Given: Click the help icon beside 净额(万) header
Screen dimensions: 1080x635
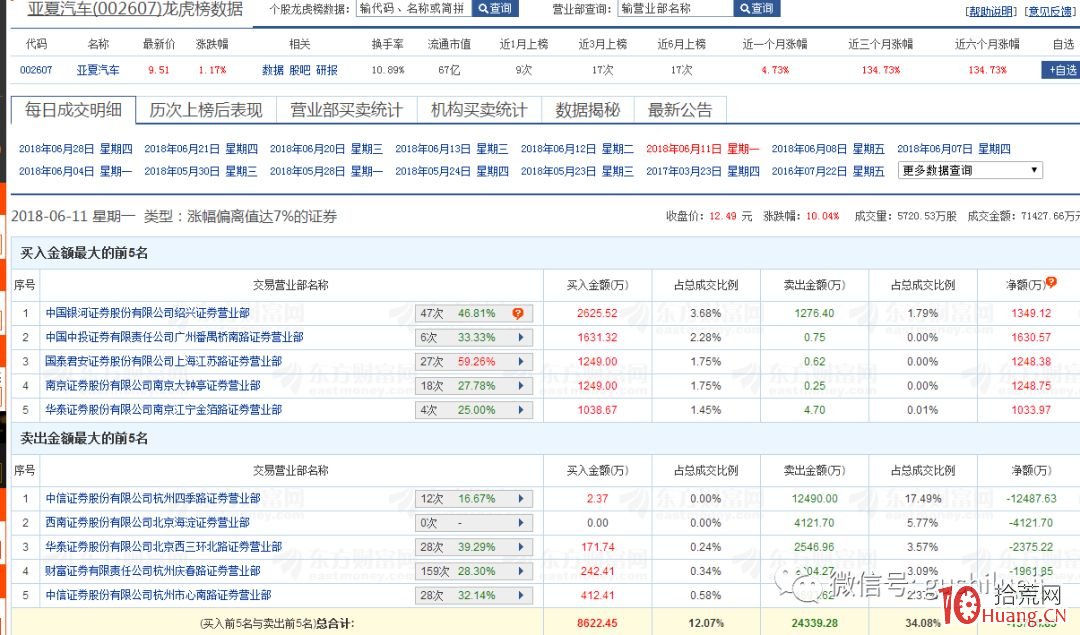Looking at the screenshot, I should click(x=1051, y=282).
